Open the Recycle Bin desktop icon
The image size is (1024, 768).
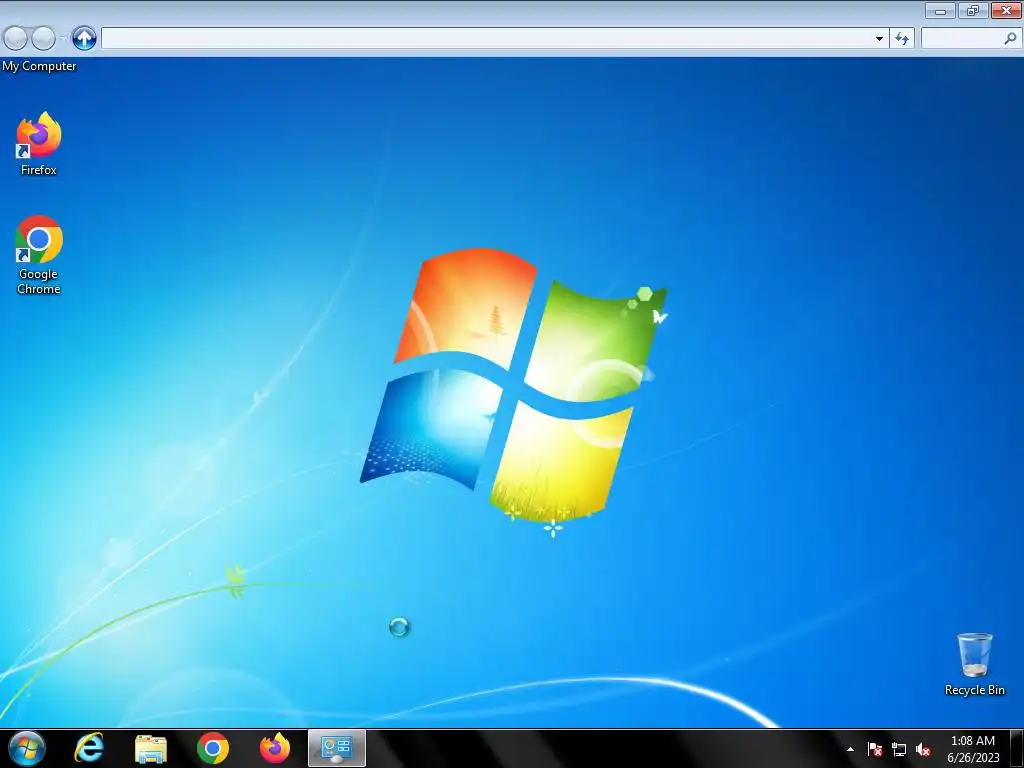pyautogui.click(x=974, y=664)
